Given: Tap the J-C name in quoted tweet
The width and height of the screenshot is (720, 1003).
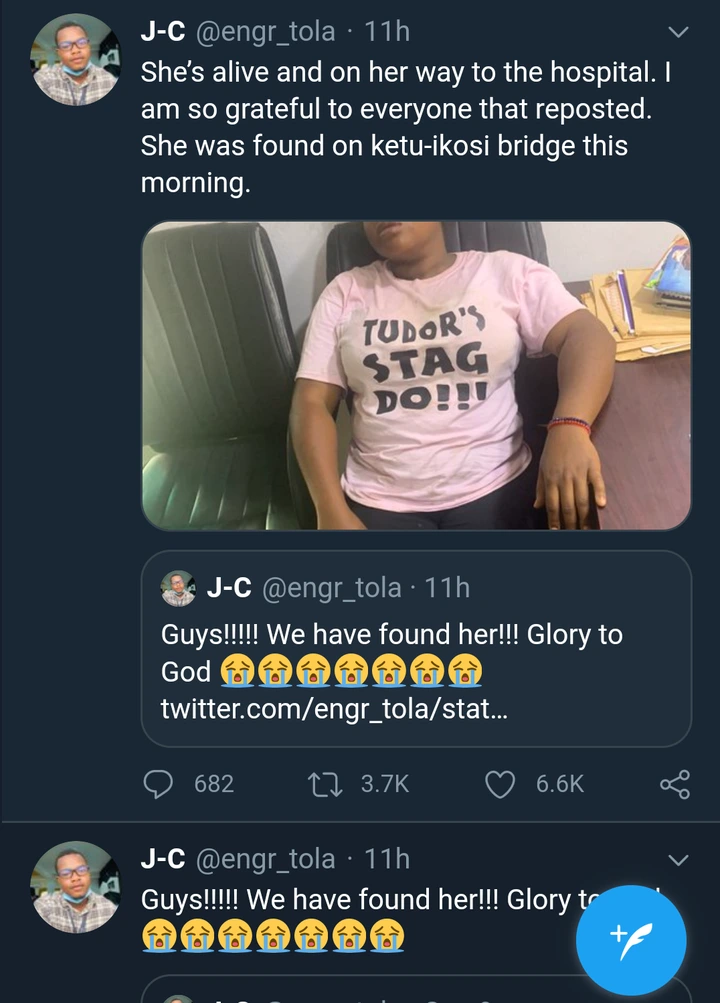Looking at the screenshot, I should [228, 588].
